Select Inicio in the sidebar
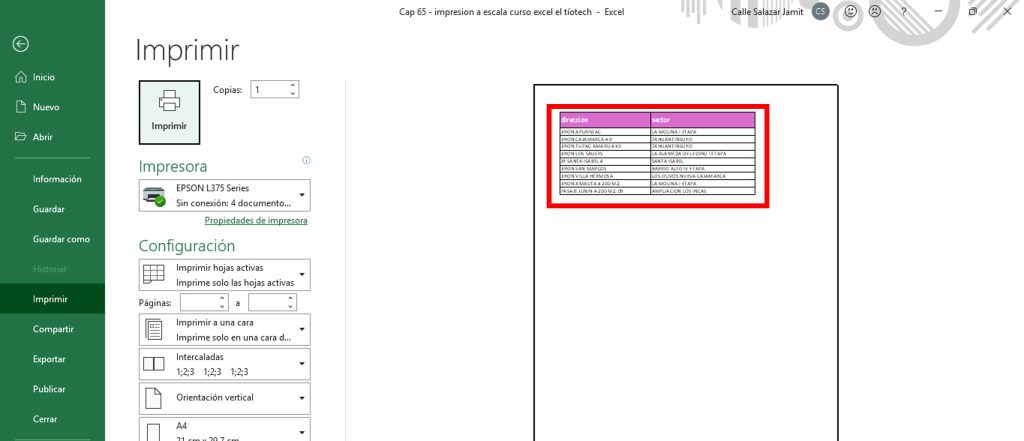 click(43, 77)
